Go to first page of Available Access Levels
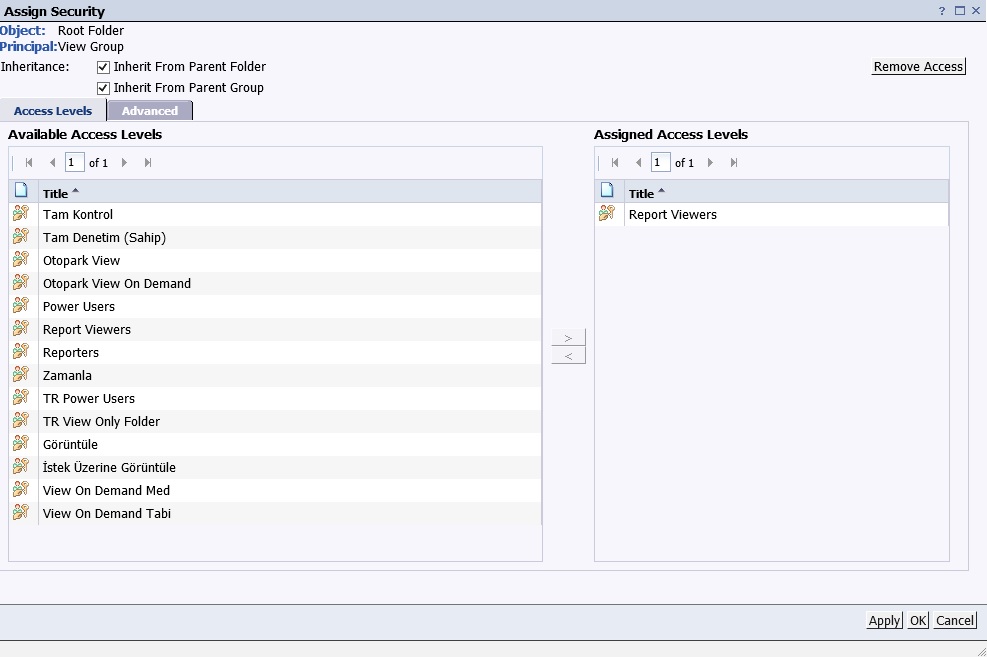Screen dimensions: 987x657 [29, 162]
